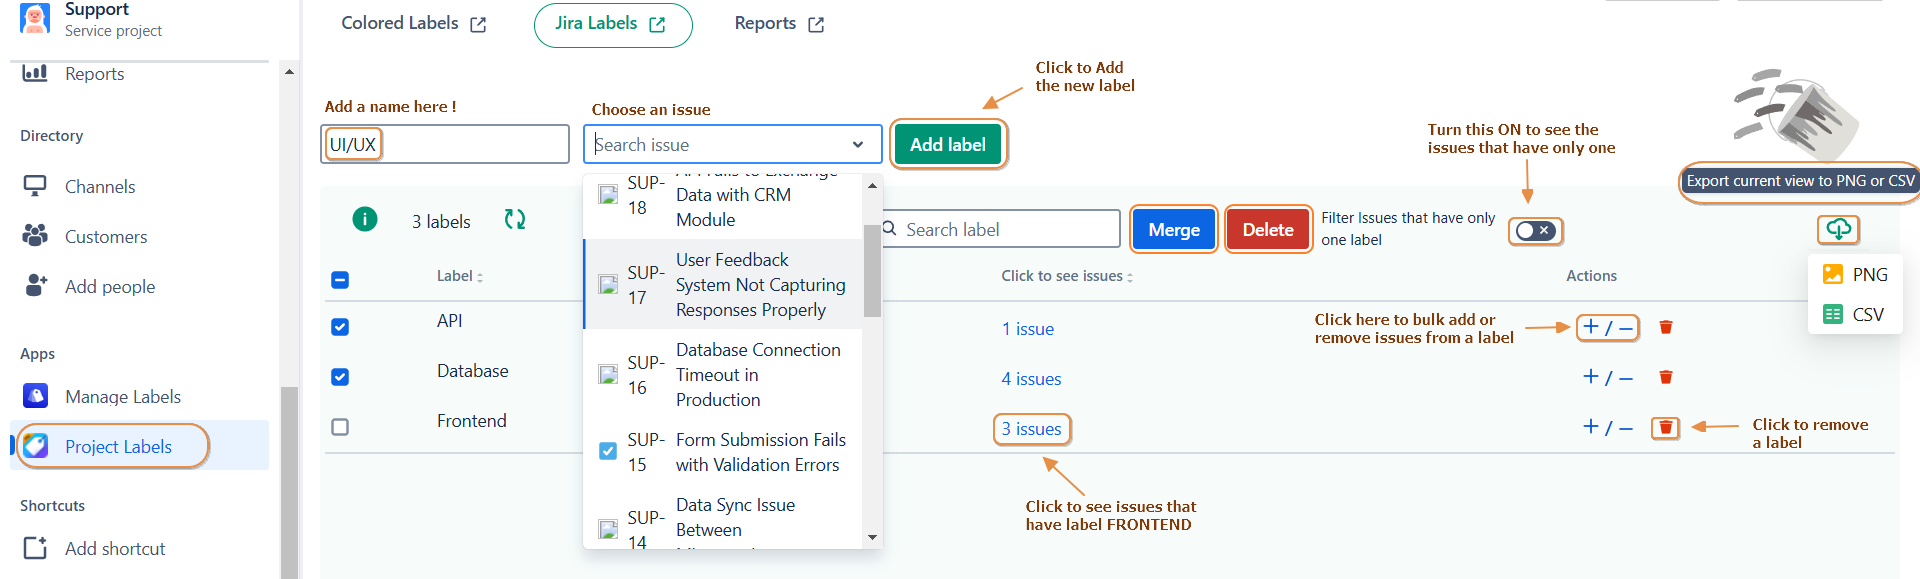Click the refresh labels icon
This screenshot has height=579, width=1920.
click(x=514, y=220)
